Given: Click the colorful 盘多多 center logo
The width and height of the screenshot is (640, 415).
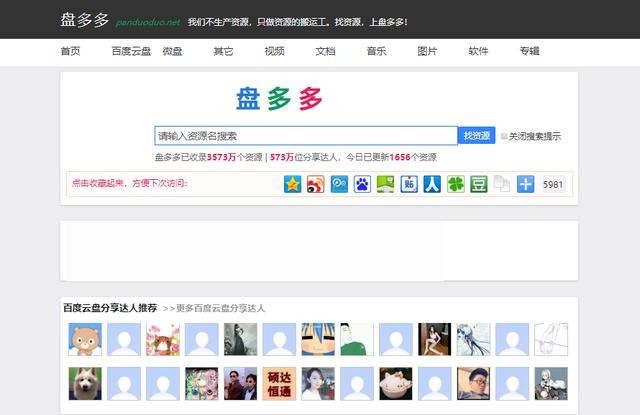Looking at the screenshot, I should coord(279,99).
